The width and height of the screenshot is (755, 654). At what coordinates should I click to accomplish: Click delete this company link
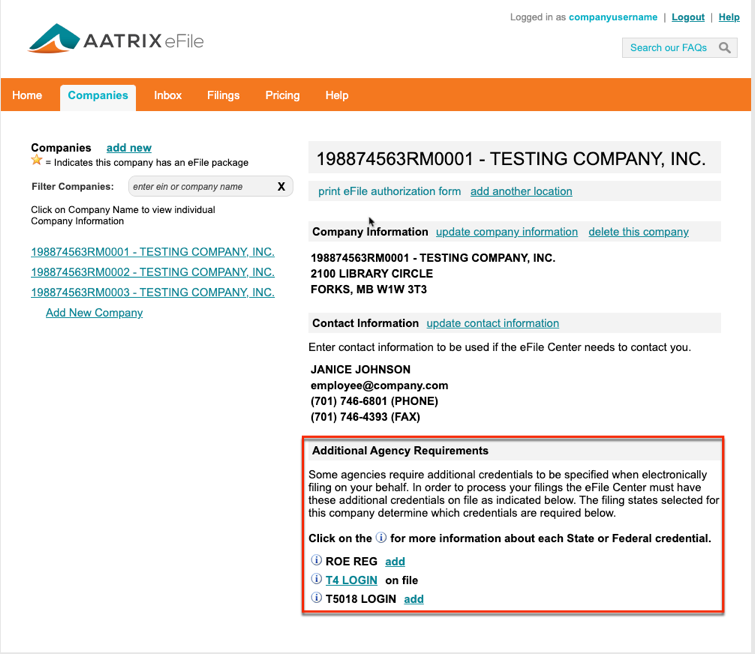click(x=638, y=232)
